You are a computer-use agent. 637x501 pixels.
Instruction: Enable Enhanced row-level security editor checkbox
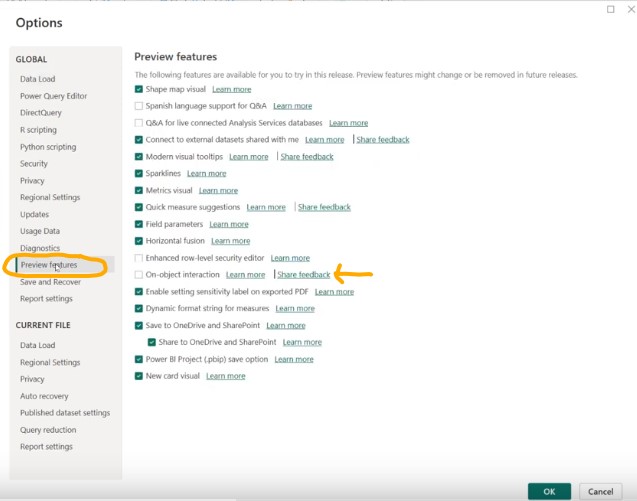(x=139, y=258)
